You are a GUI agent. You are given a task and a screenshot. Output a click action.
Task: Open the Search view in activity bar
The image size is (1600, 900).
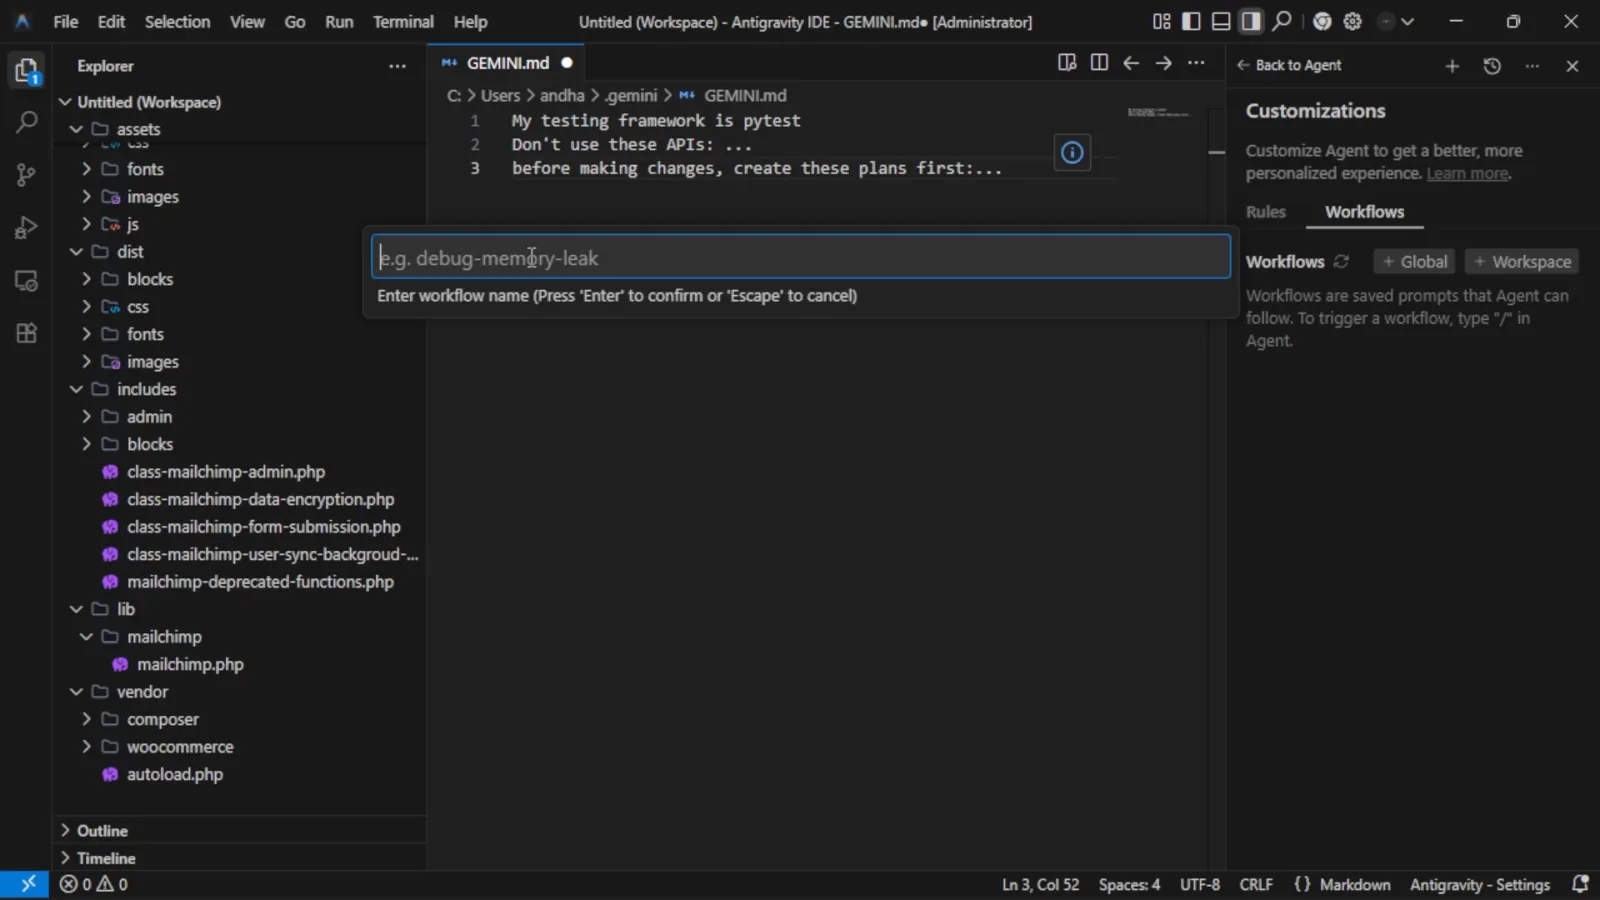26,123
